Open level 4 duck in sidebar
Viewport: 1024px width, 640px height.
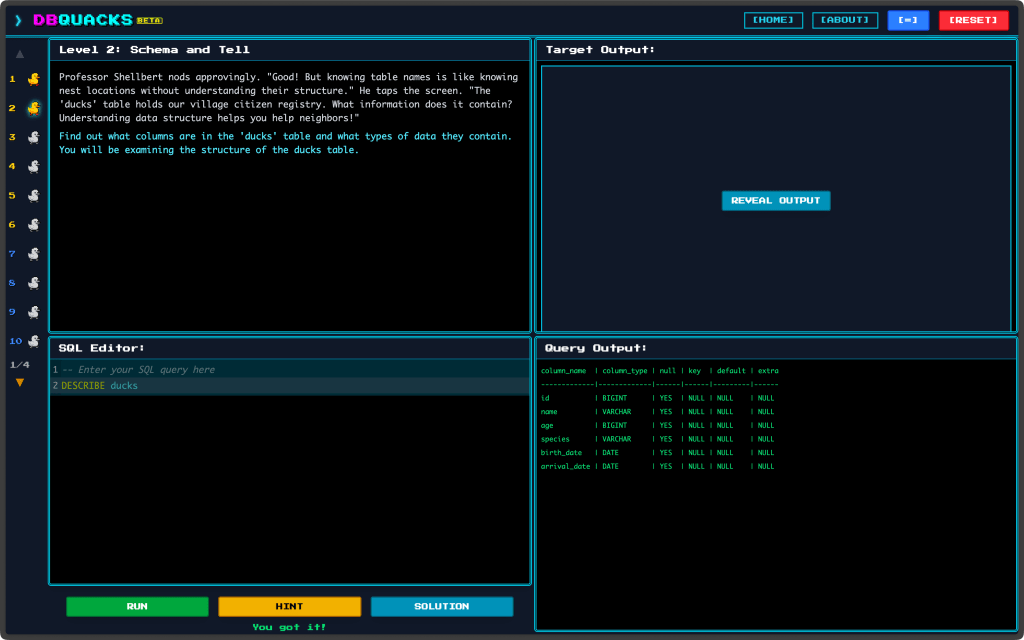point(33,166)
